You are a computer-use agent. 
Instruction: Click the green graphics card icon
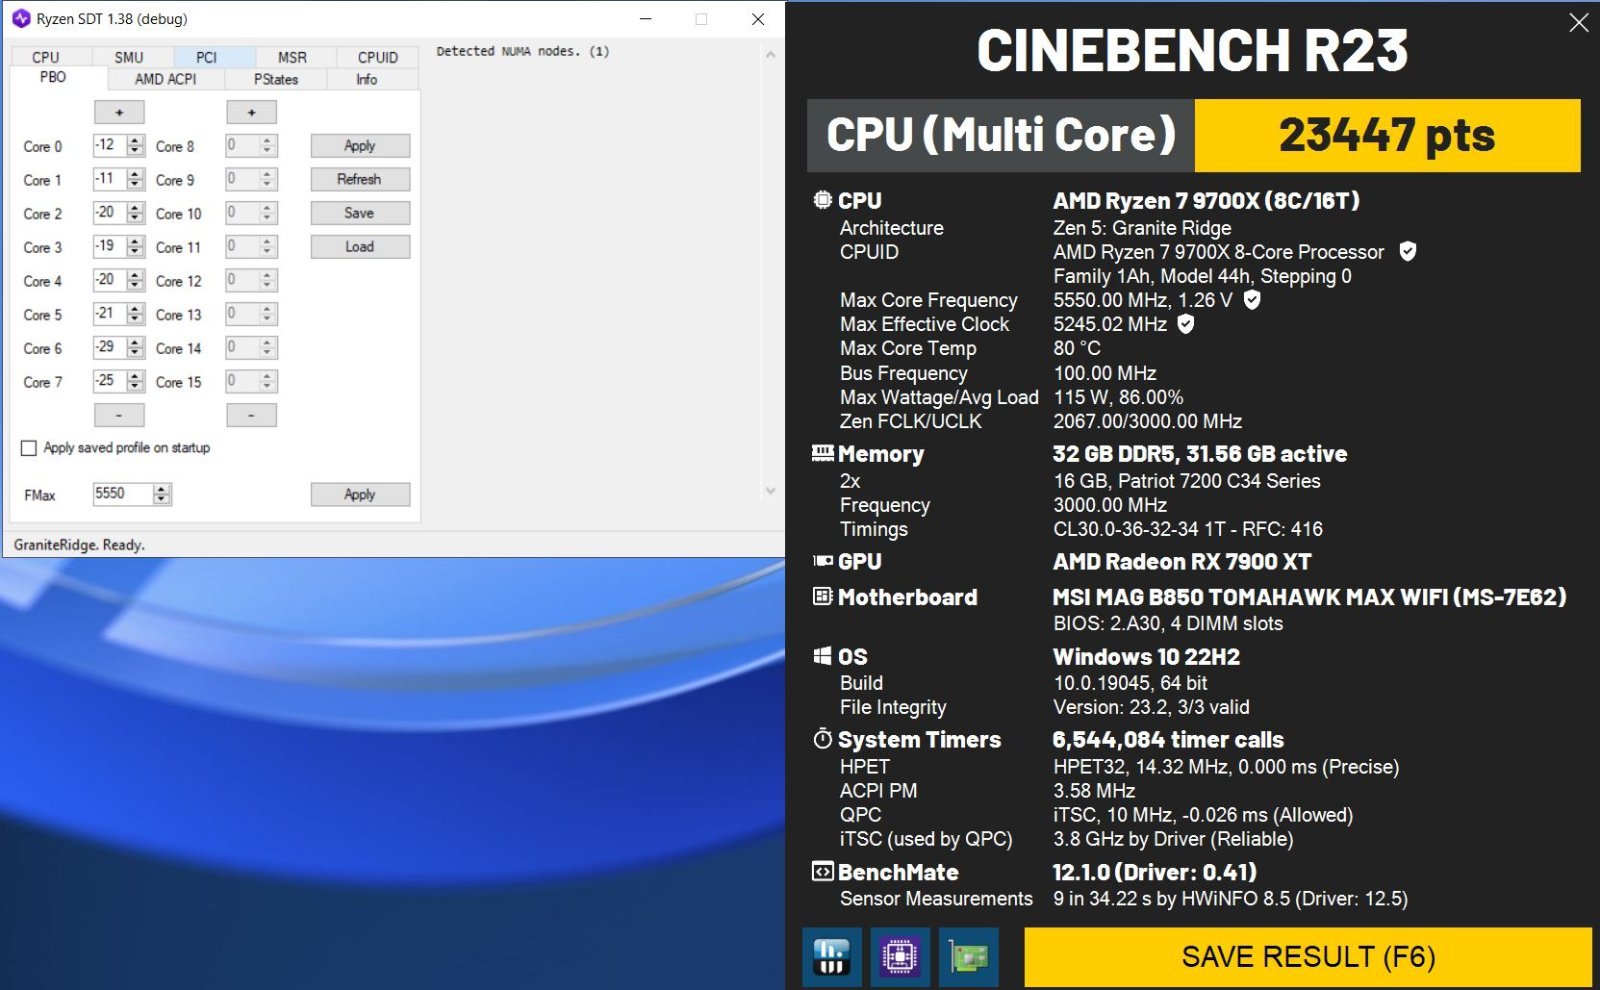coord(968,957)
